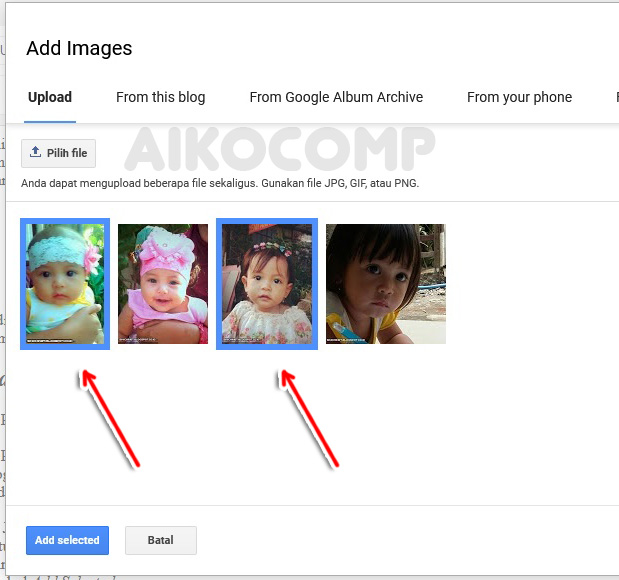Click the upload arrow icon on Pilih file
This screenshot has width=619, height=580.
click(x=36, y=153)
